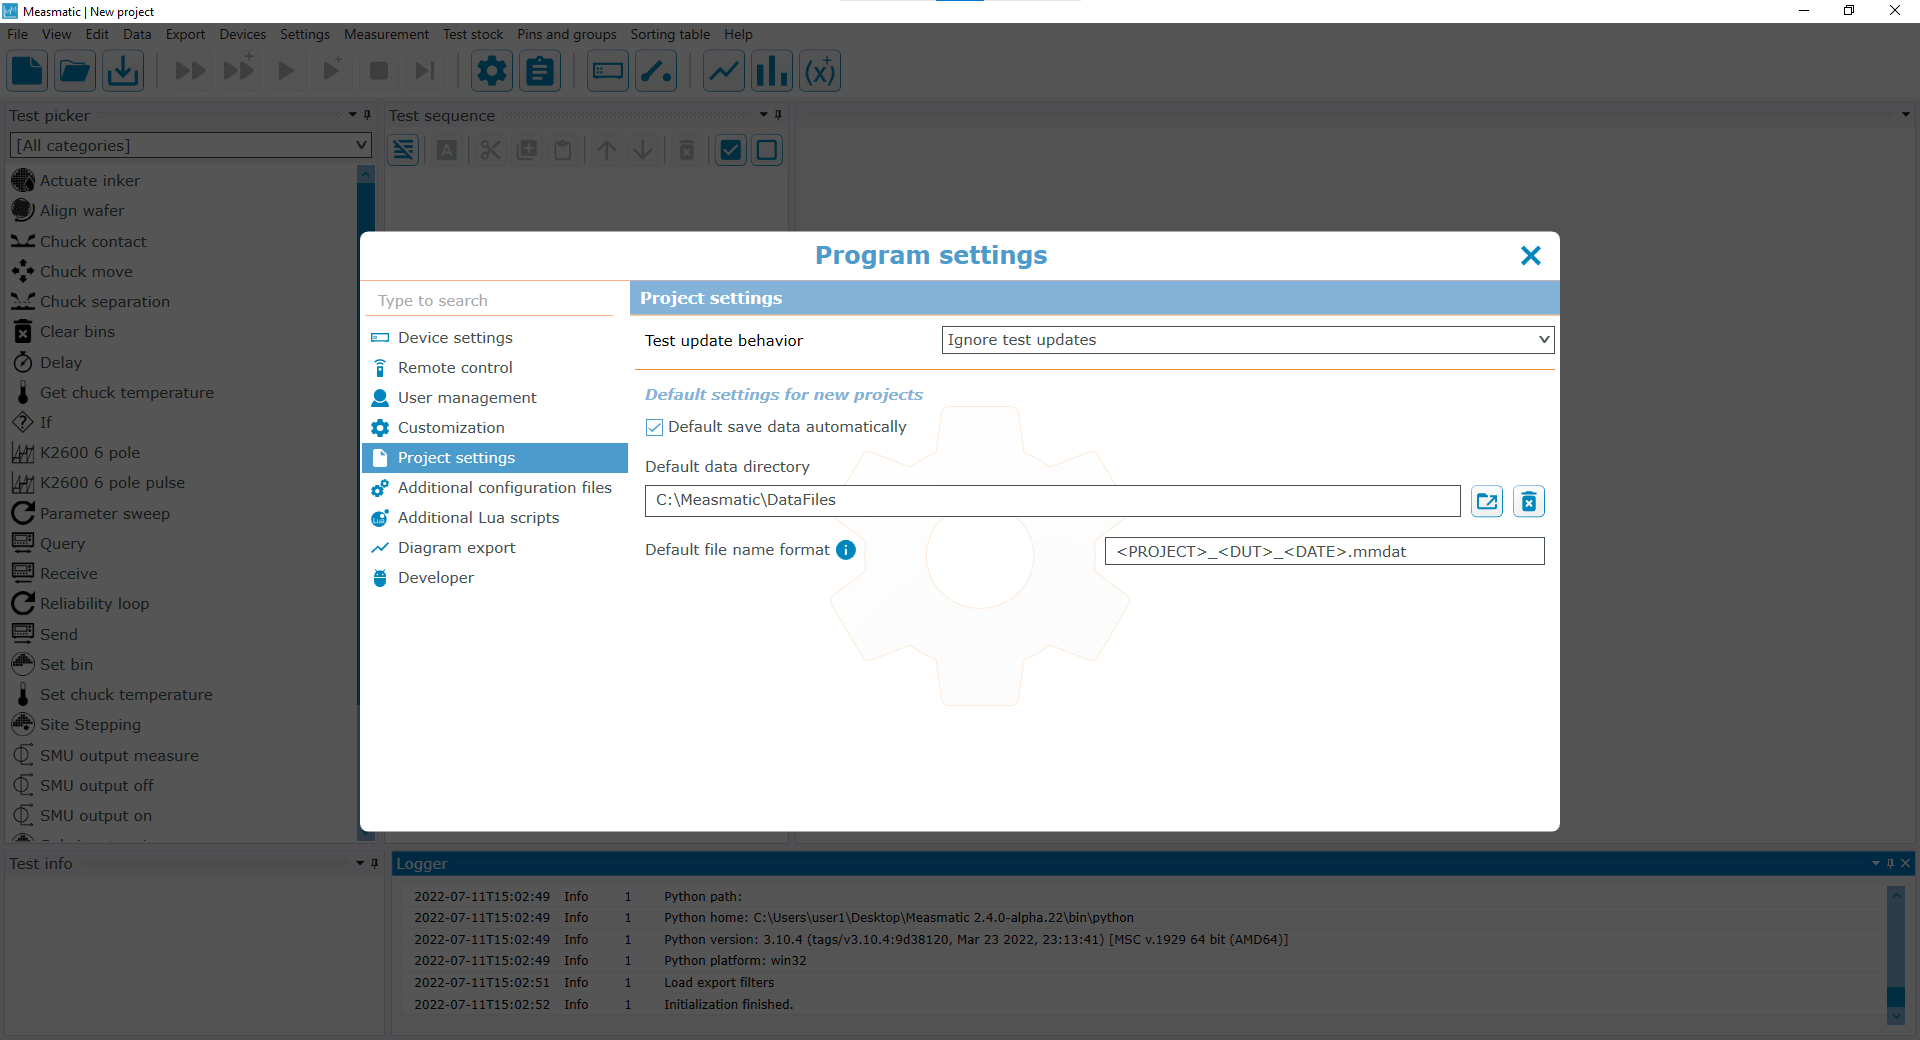
Task: Click the Logger vertical scrollbar
Action: pos(1895,955)
